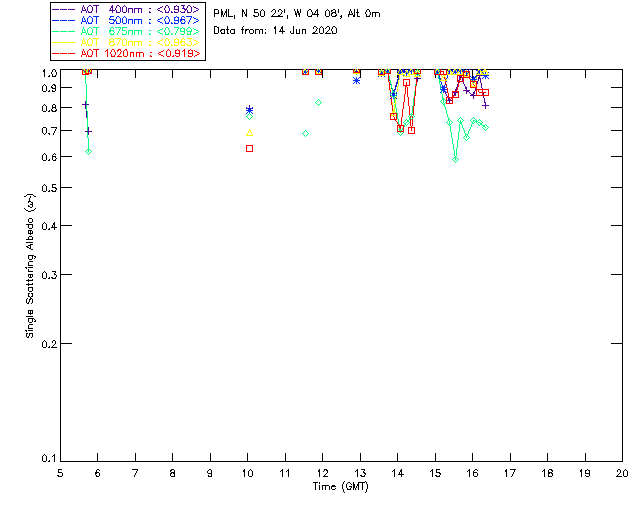Click the green diamond at 0.68 near 11.5 GMT
The image size is (640, 512).
pos(305,134)
